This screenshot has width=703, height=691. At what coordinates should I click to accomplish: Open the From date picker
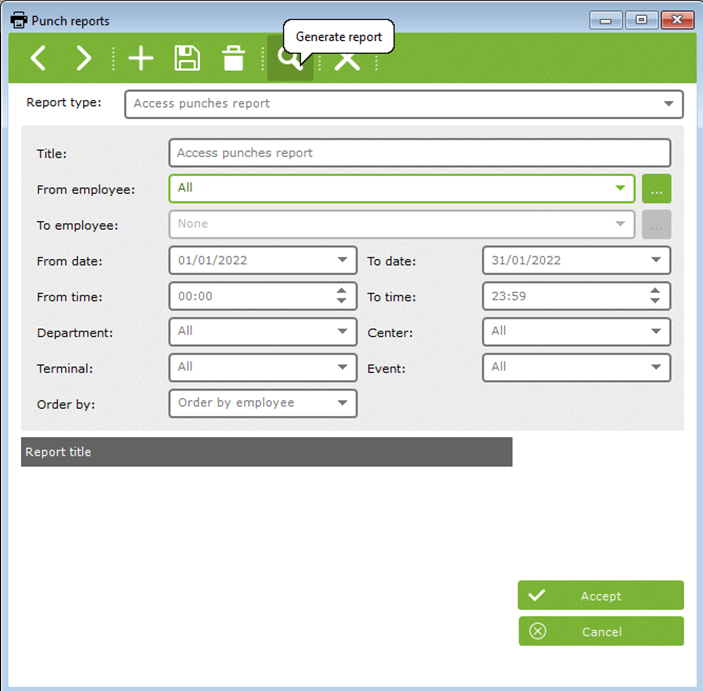tap(263, 260)
